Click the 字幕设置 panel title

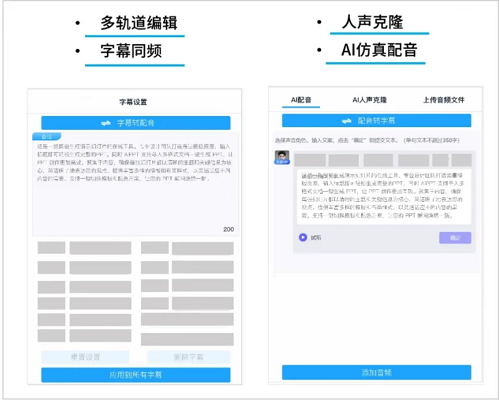point(133,102)
